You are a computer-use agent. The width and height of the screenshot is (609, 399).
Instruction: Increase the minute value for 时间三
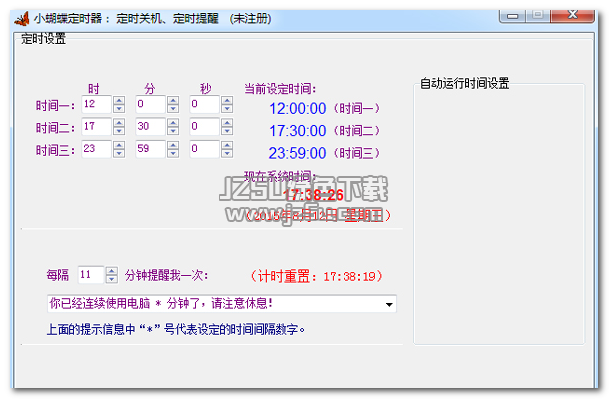click(x=173, y=145)
